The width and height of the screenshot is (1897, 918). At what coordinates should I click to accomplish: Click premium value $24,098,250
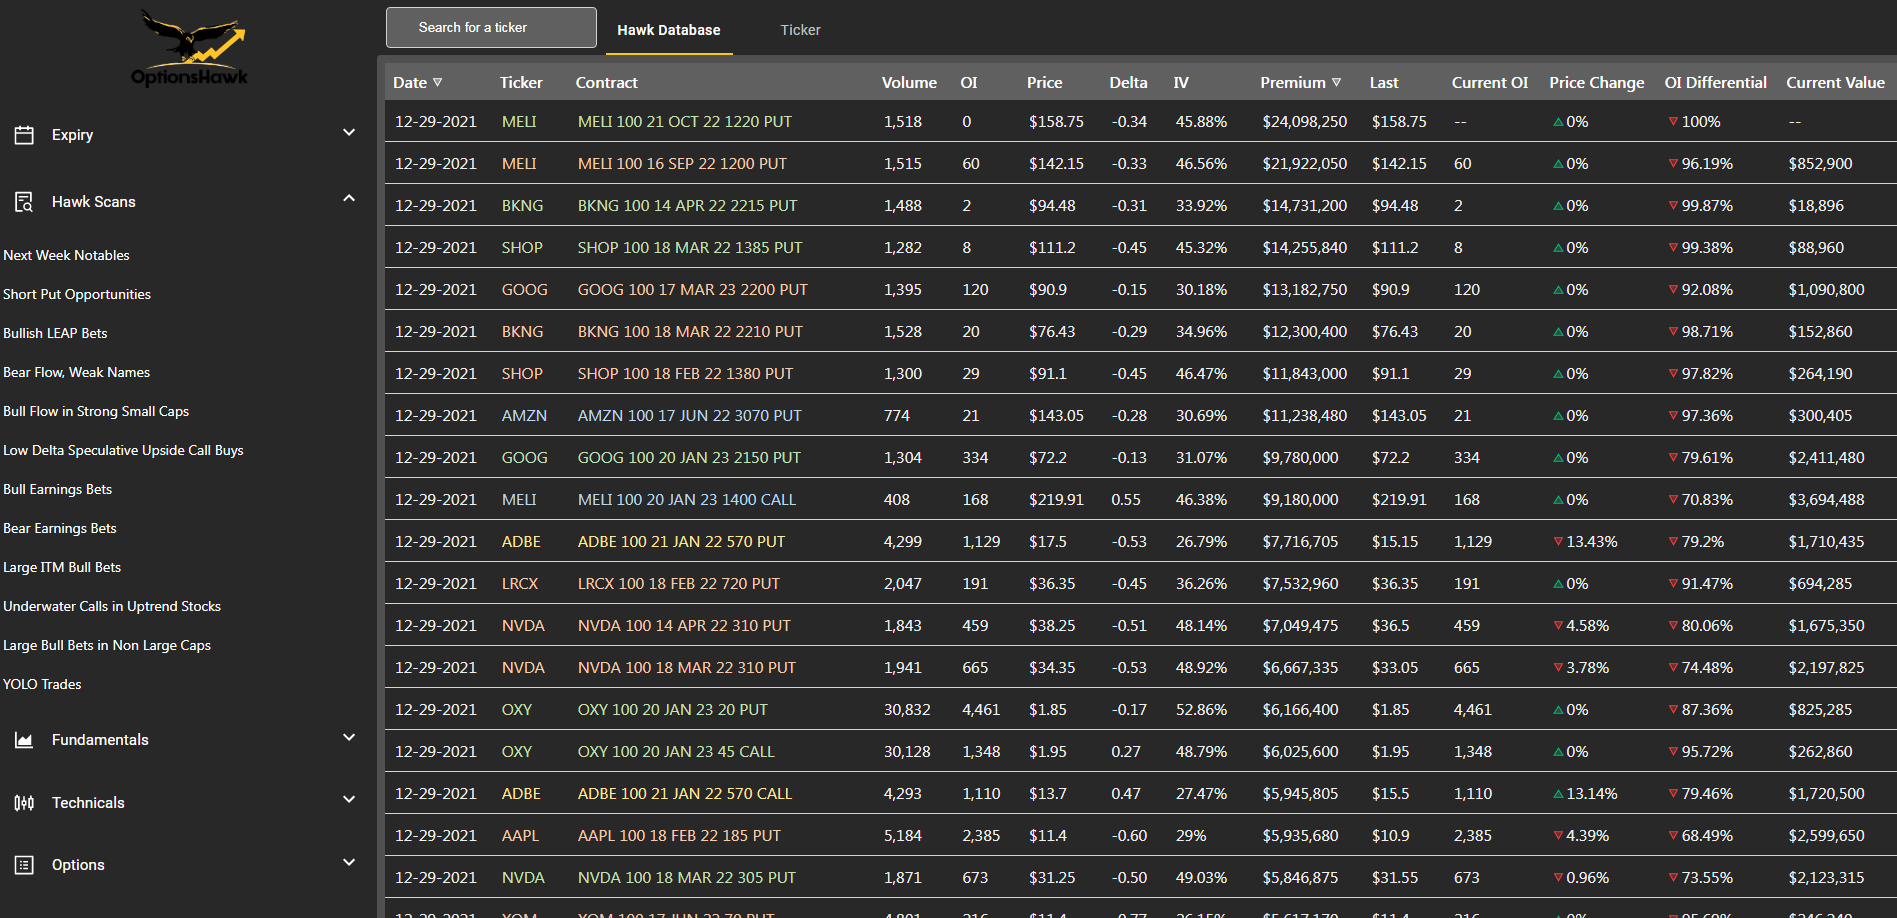pyautogui.click(x=1304, y=122)
